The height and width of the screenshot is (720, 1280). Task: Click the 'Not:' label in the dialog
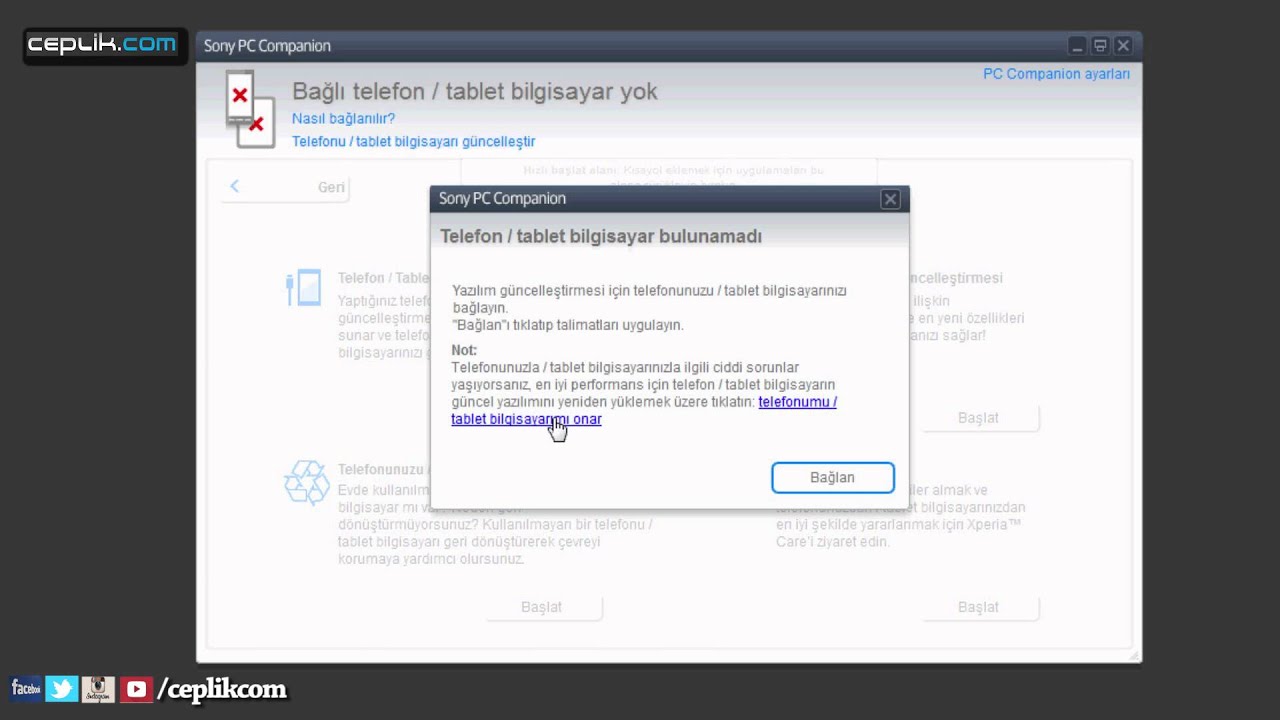(x=464, y=350)
